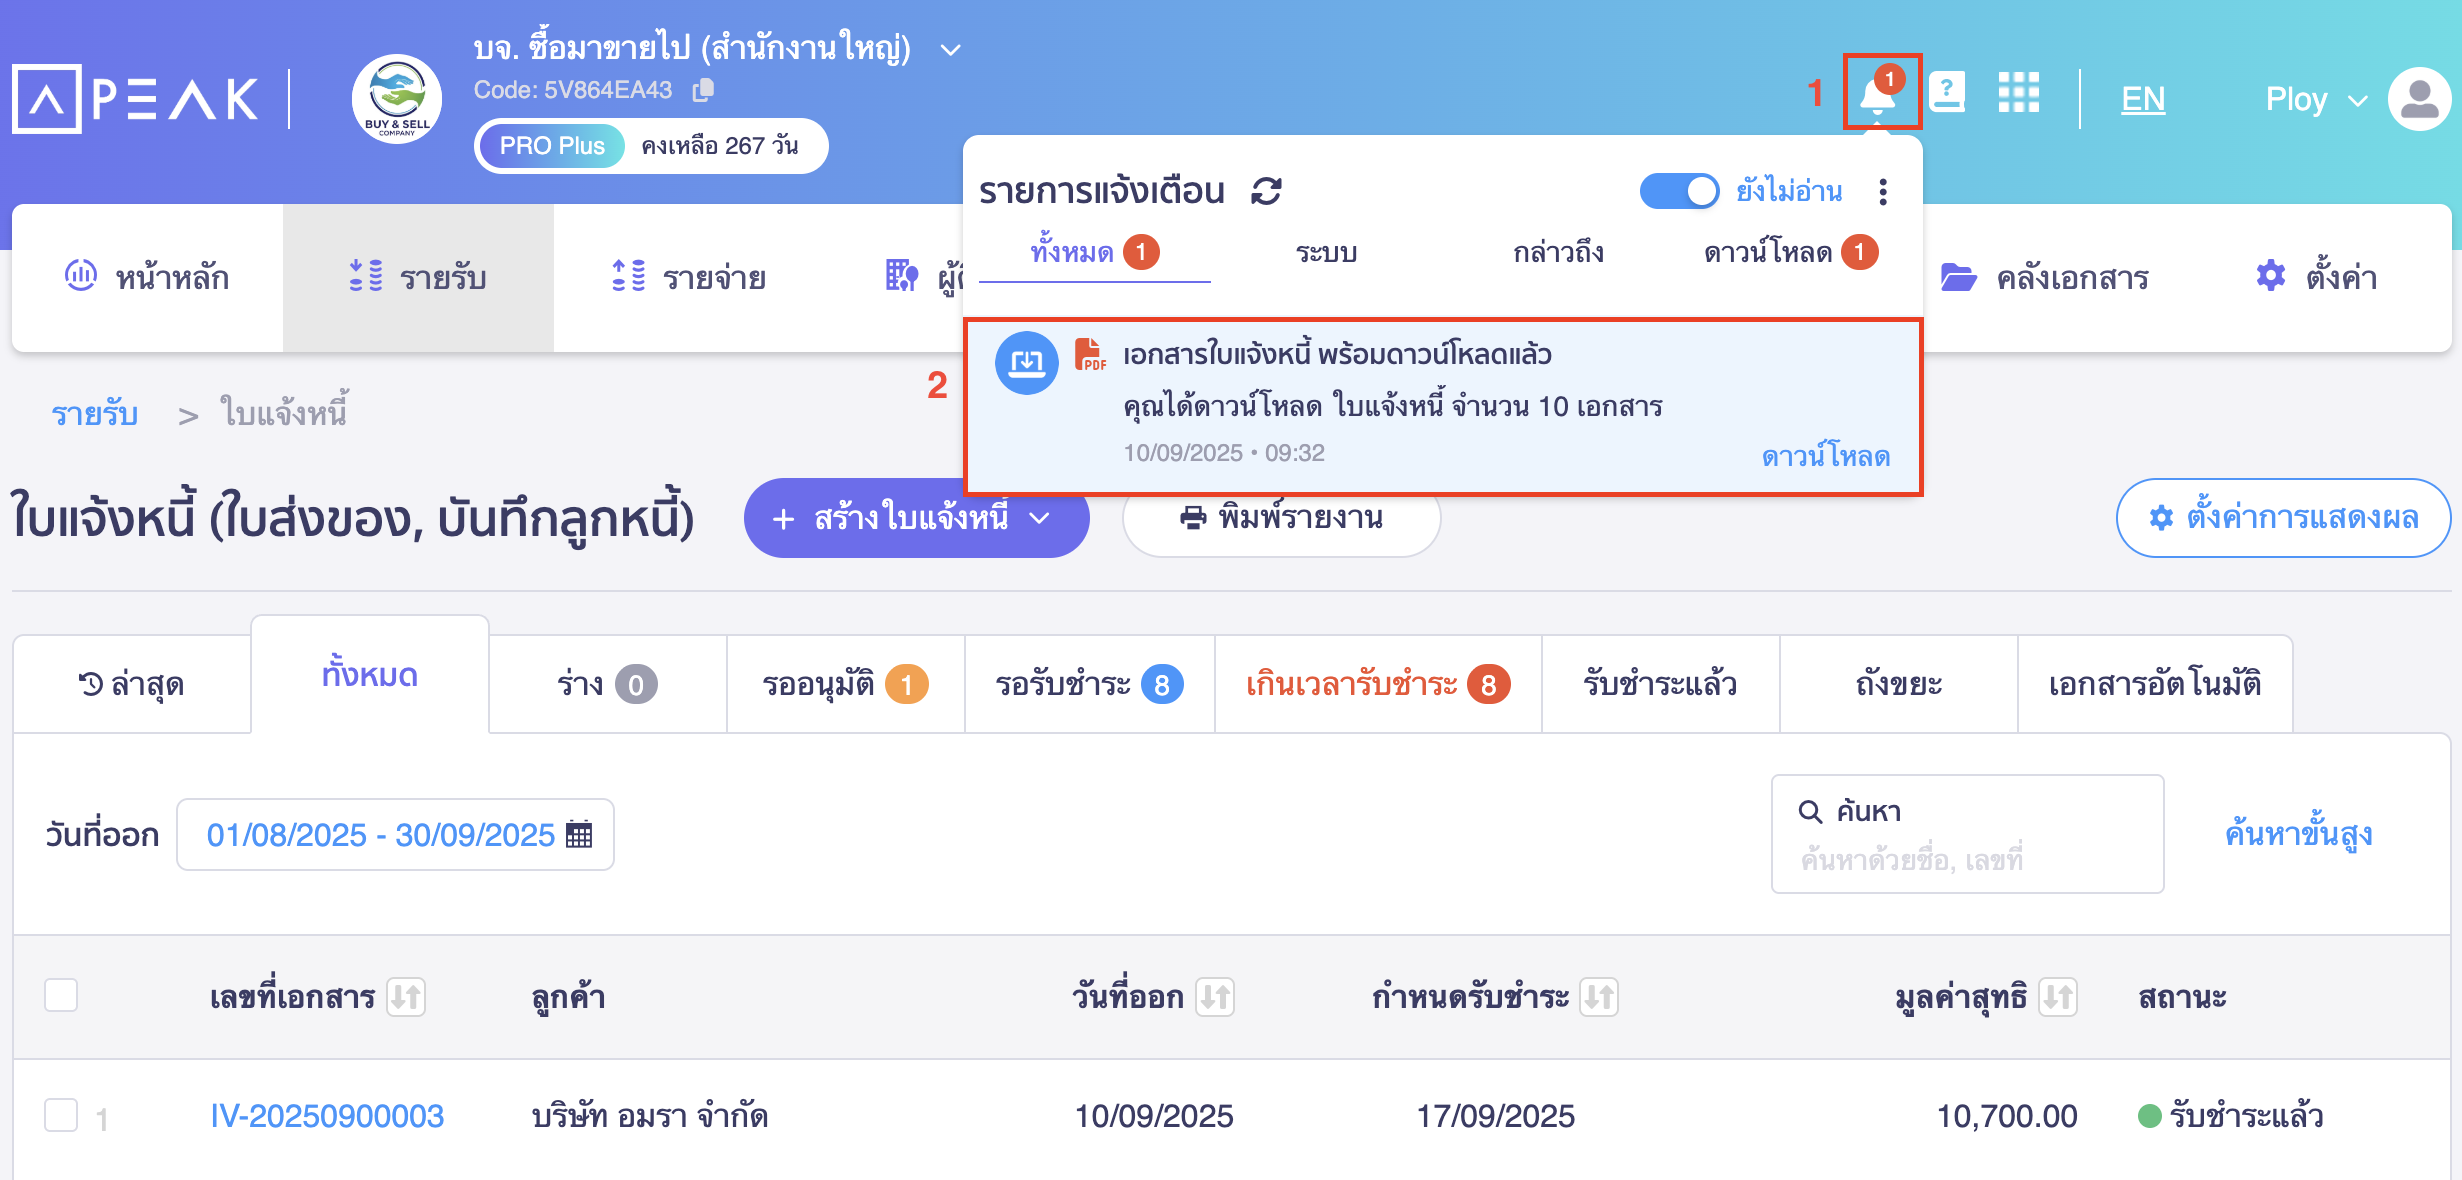Open the notification bell icon
This screenshot has height=1180, width=2462.
pyautogui.click(x=1879, y=94)
